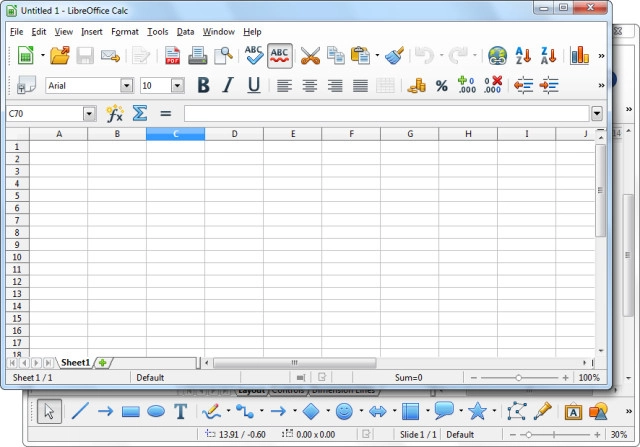Select the Sheet1 tab

tap(76, 362)
